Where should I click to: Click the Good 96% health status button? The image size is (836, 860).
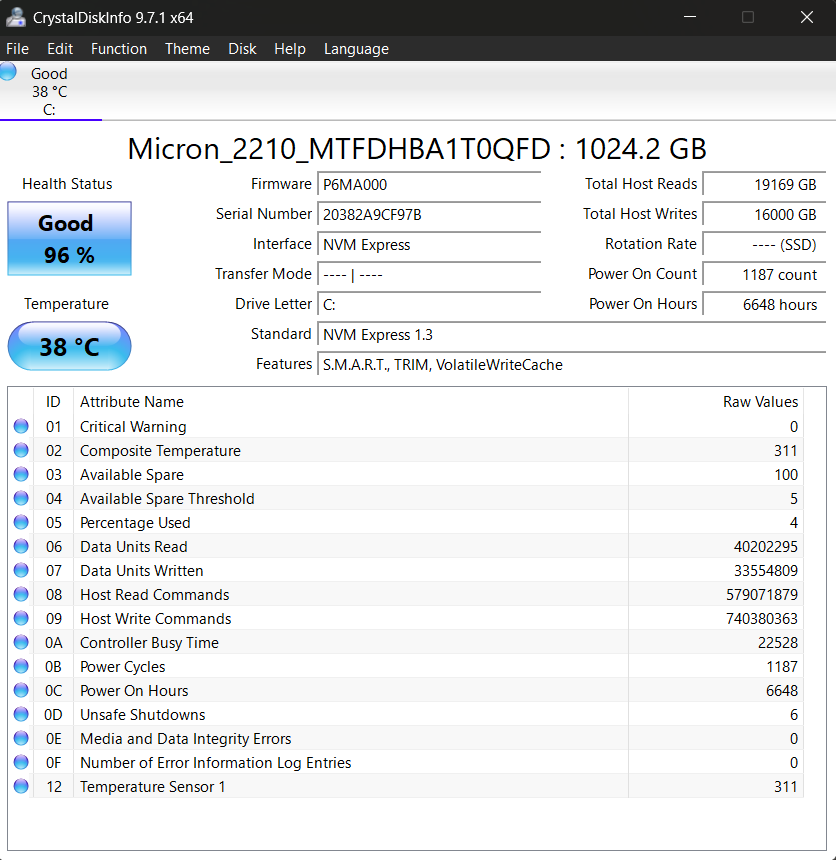(x=69, y=238)
